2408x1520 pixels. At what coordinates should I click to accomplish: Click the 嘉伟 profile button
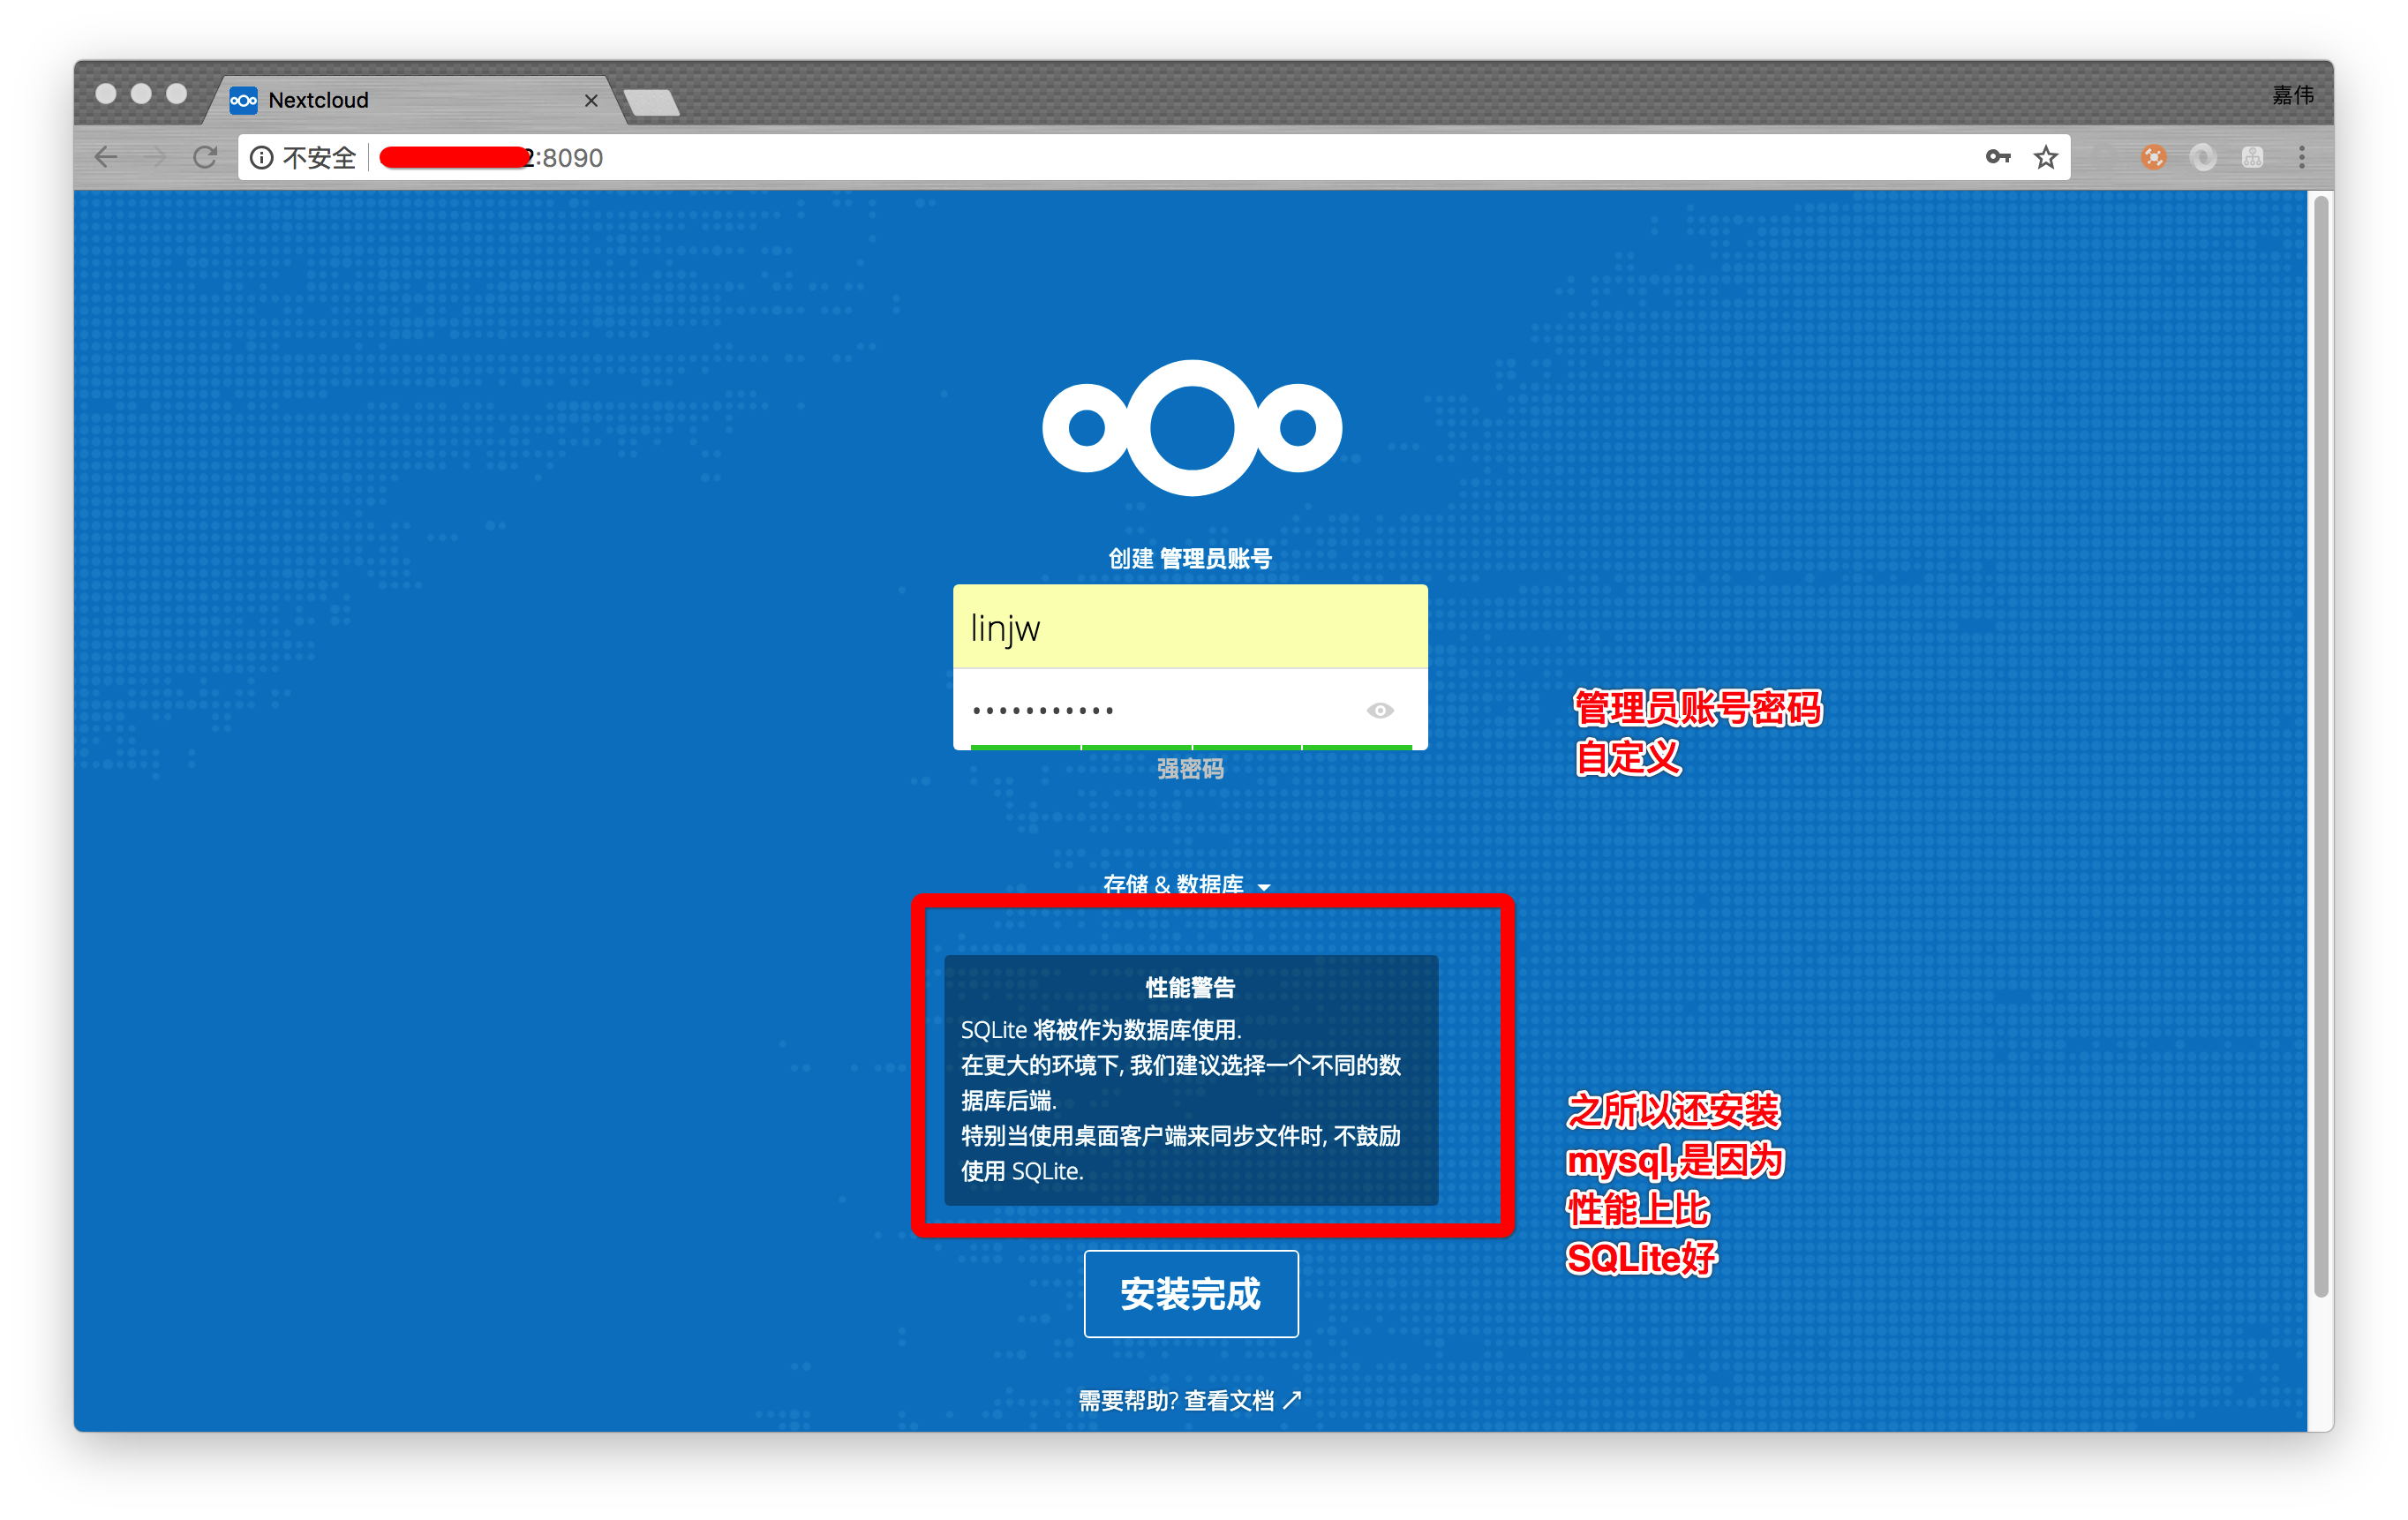click(x=2292, y=95)
